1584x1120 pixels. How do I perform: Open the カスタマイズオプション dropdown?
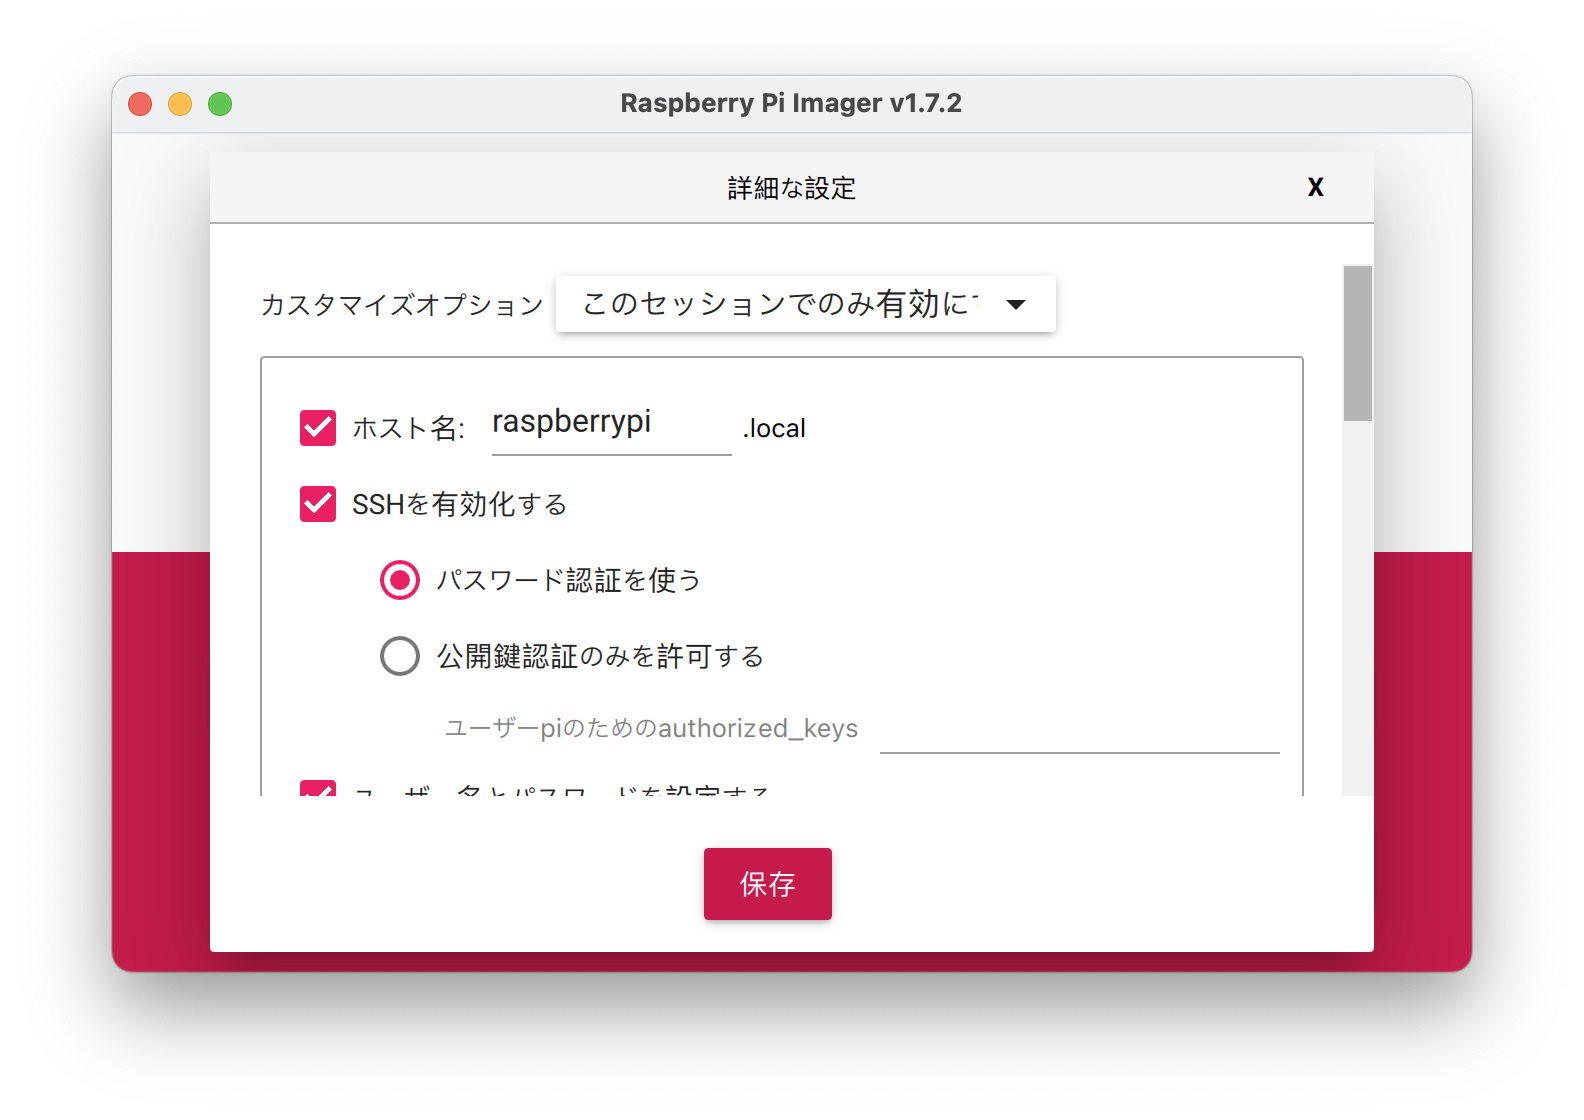coord(805,304)
